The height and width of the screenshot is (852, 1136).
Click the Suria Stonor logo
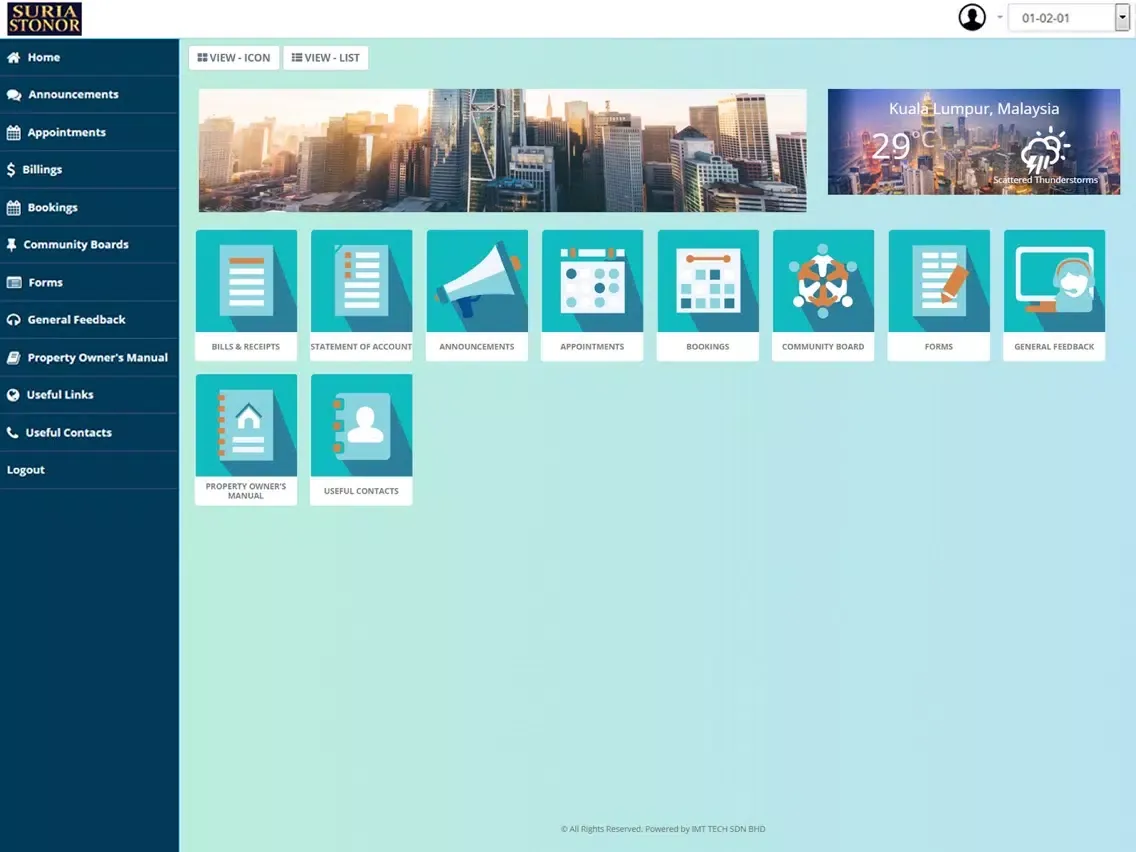(44, 18)
